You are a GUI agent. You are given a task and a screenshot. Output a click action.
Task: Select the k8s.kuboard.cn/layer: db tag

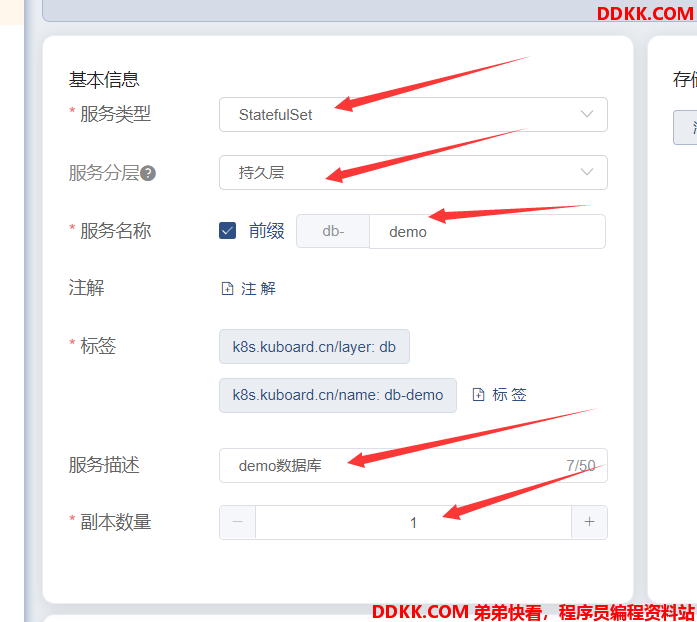pyautogui.click(x=314, y=347)
